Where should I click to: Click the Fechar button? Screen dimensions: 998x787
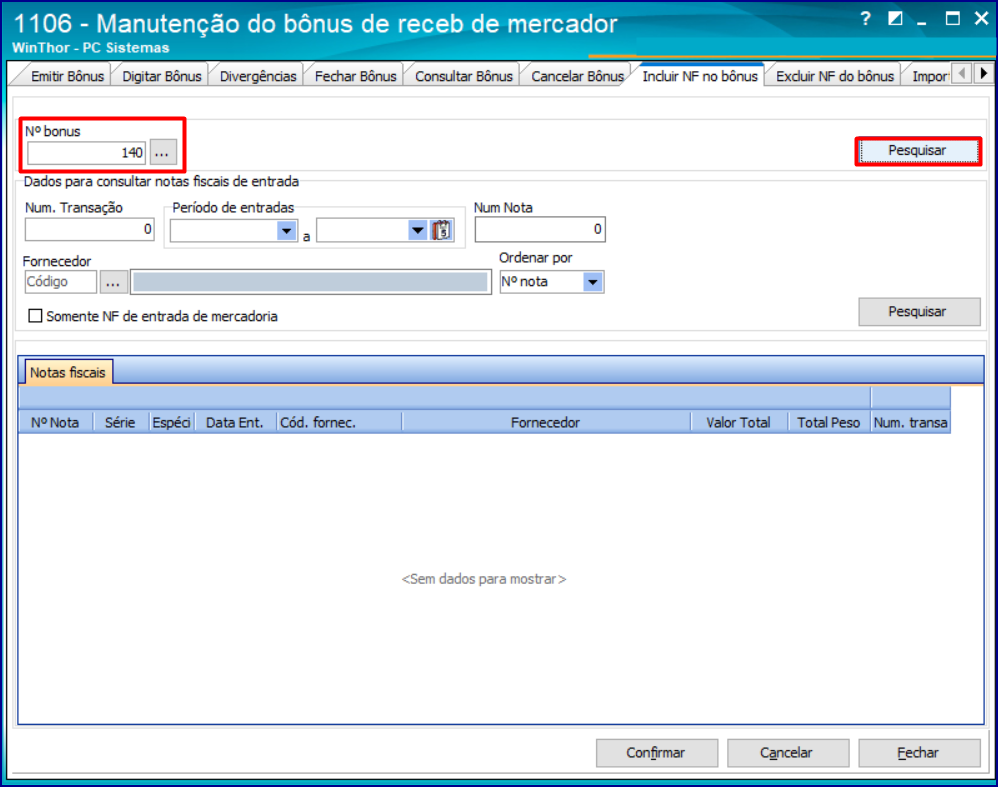tap(918, 753)
